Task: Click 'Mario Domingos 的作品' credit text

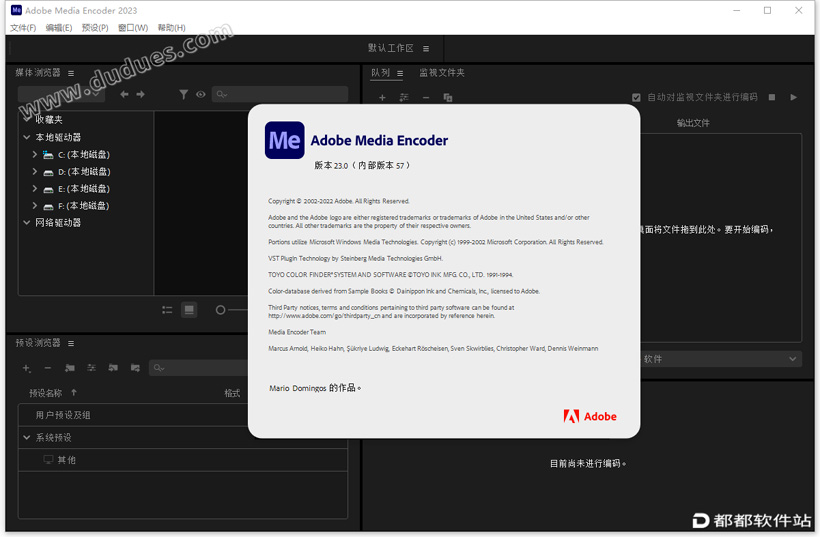Action: tap(315, 388)
